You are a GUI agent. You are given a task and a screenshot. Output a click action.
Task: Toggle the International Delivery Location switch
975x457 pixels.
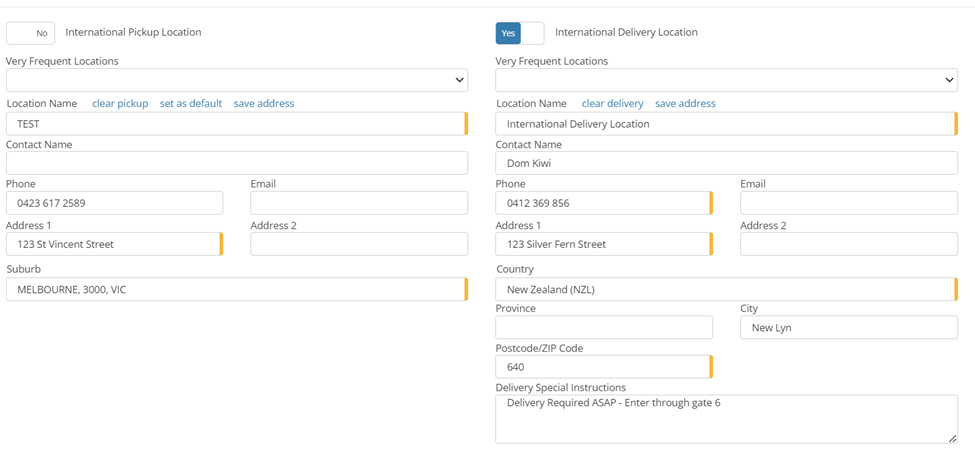(519, 33)
